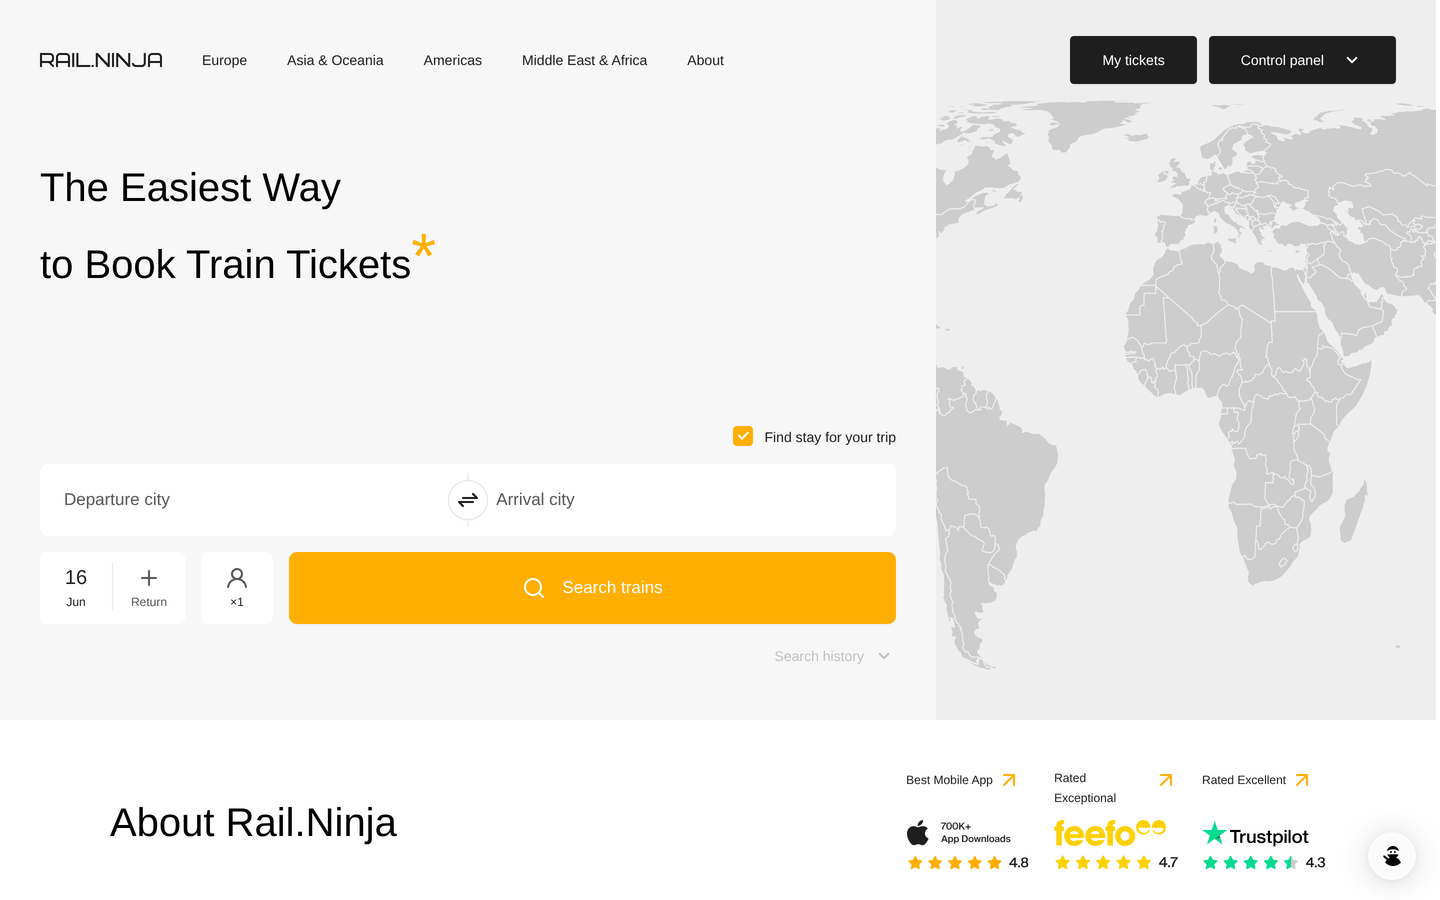
Task: Click the My tickets button
Action: 1133,60
